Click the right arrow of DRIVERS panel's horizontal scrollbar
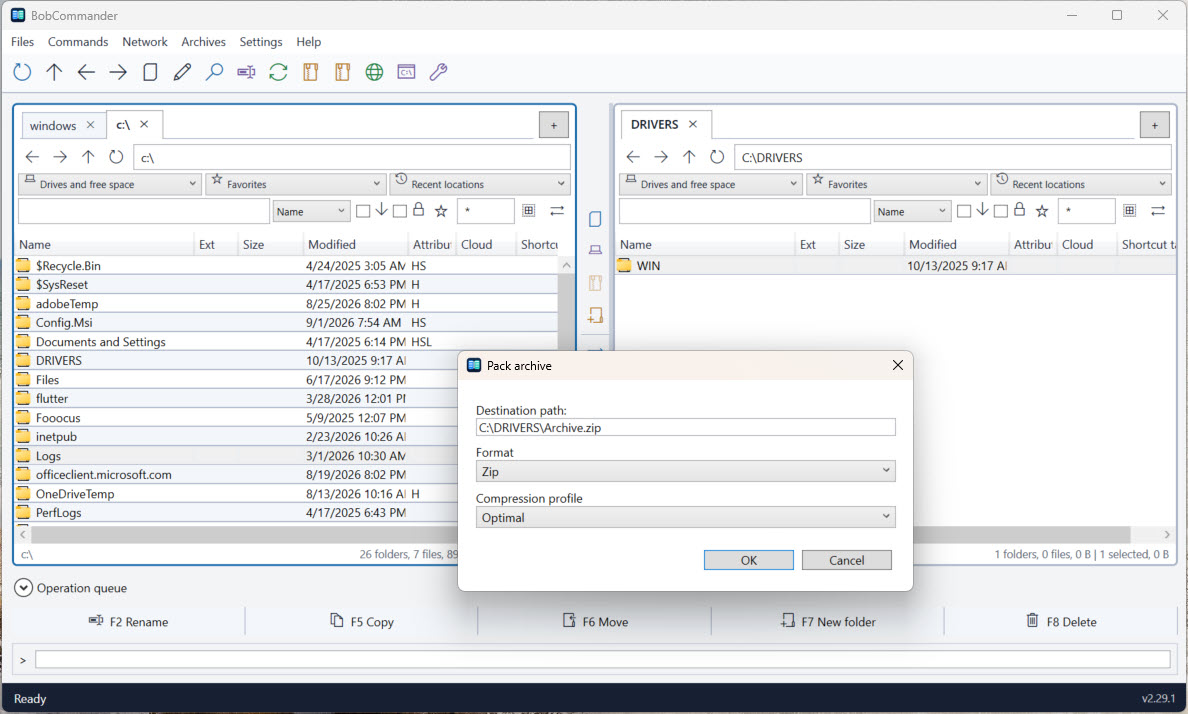 coord(1167,534)
